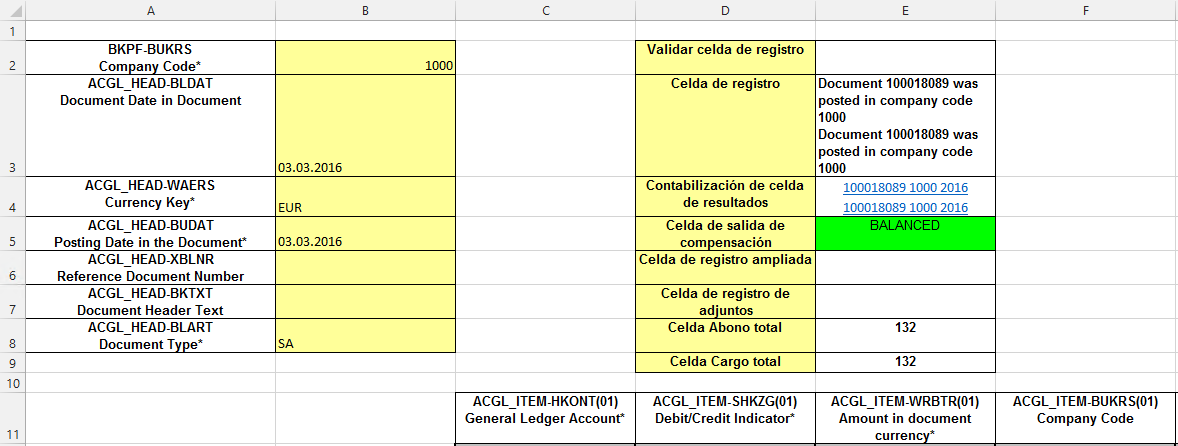
Task: Select row 10 header
Action: pos(12,383)
